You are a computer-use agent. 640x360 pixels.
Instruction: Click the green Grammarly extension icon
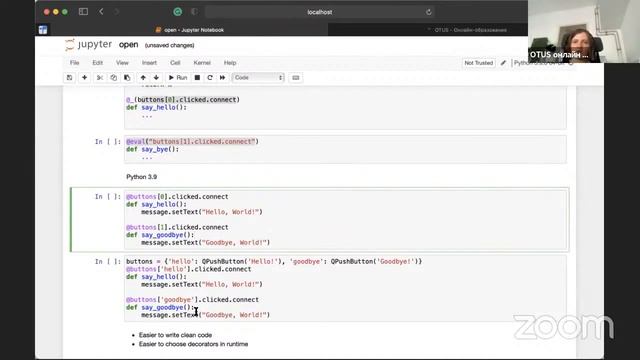(x=178, y=12)
